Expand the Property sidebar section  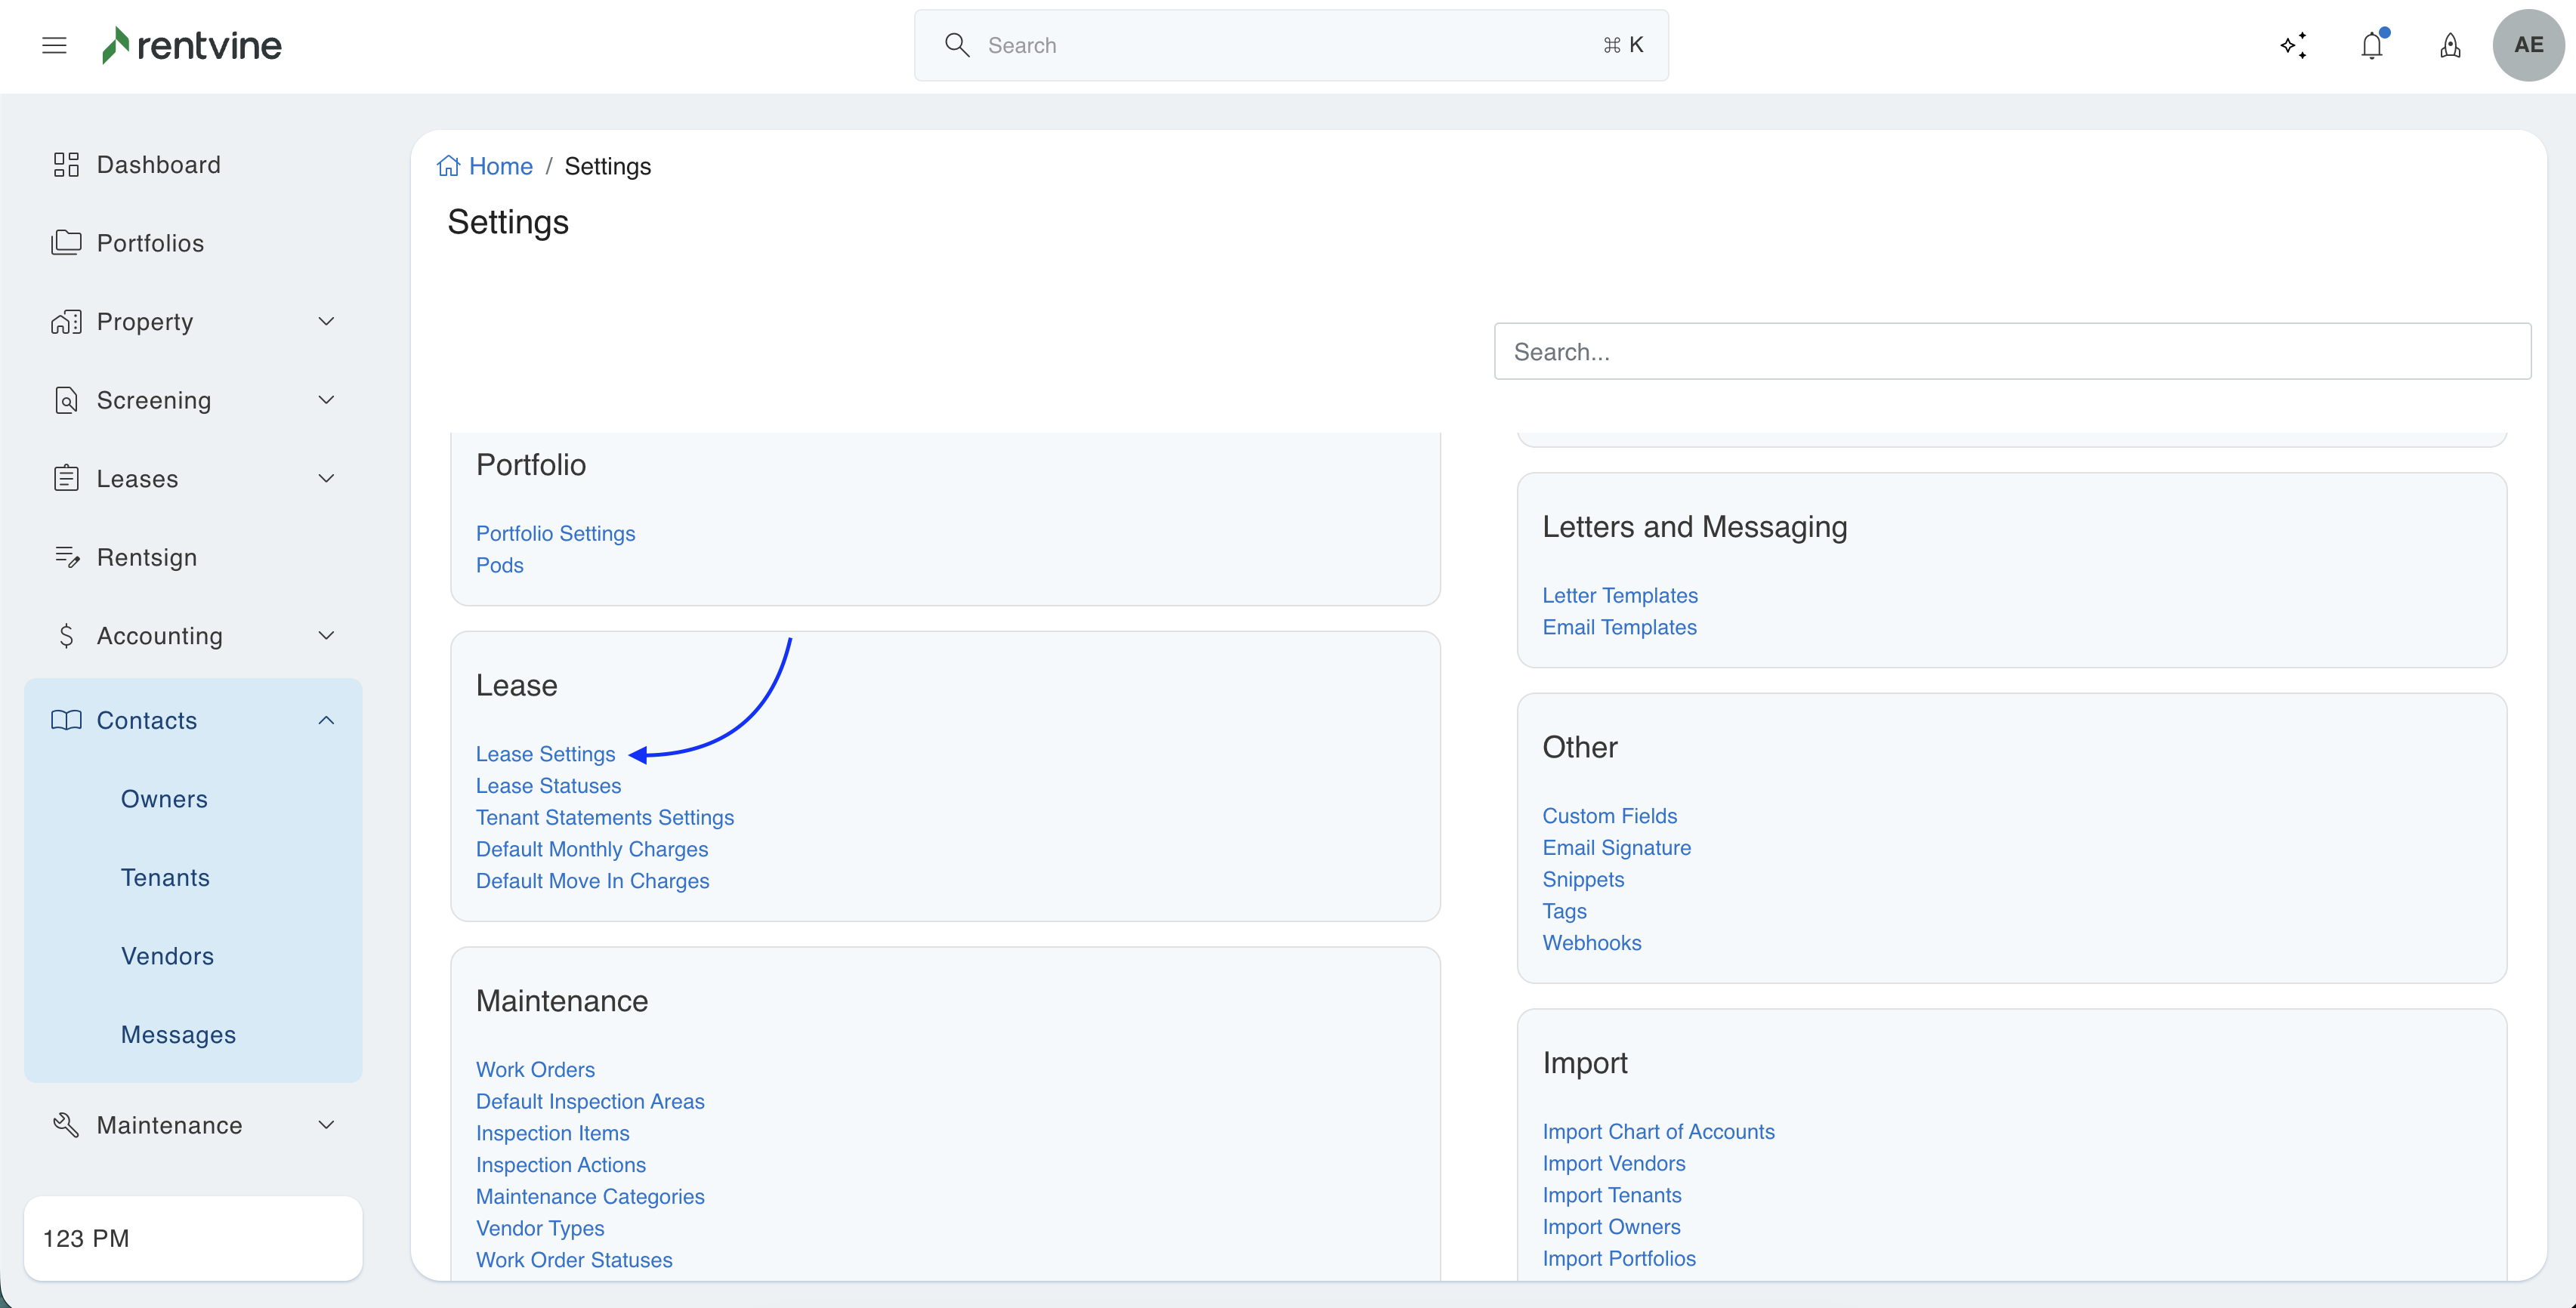click(326, 322)
